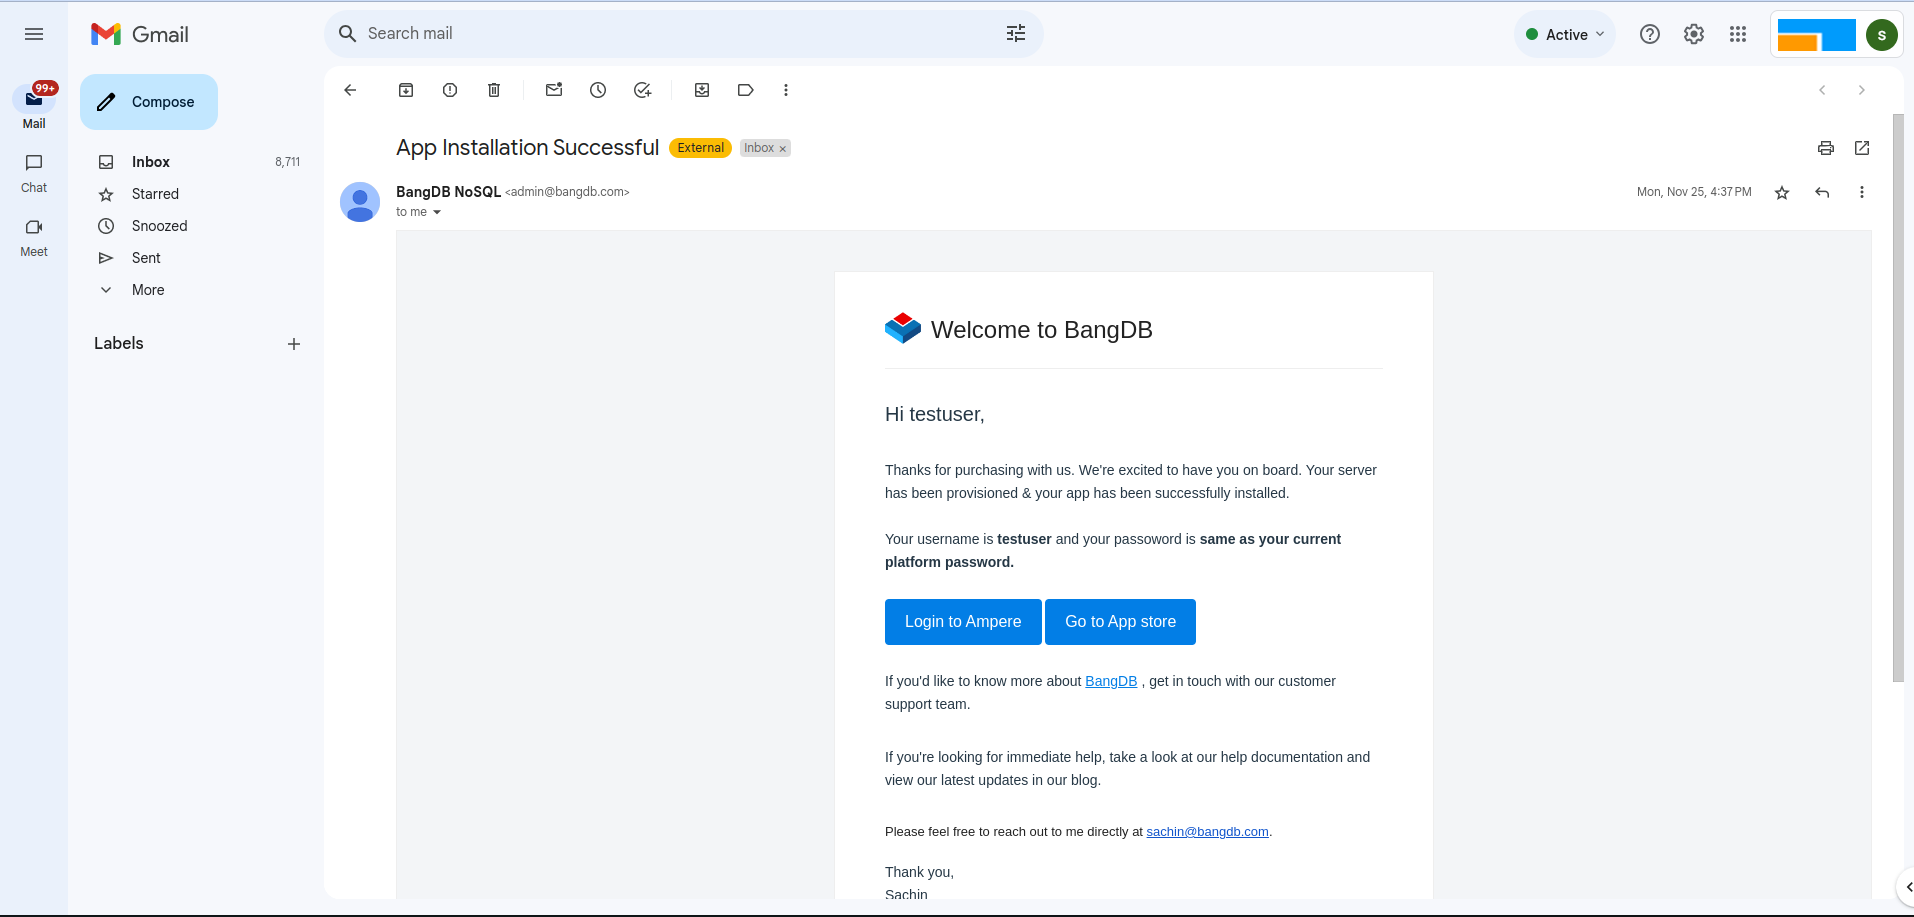
Task: Open toolbar More options three dots
Action: coord(786,90)
